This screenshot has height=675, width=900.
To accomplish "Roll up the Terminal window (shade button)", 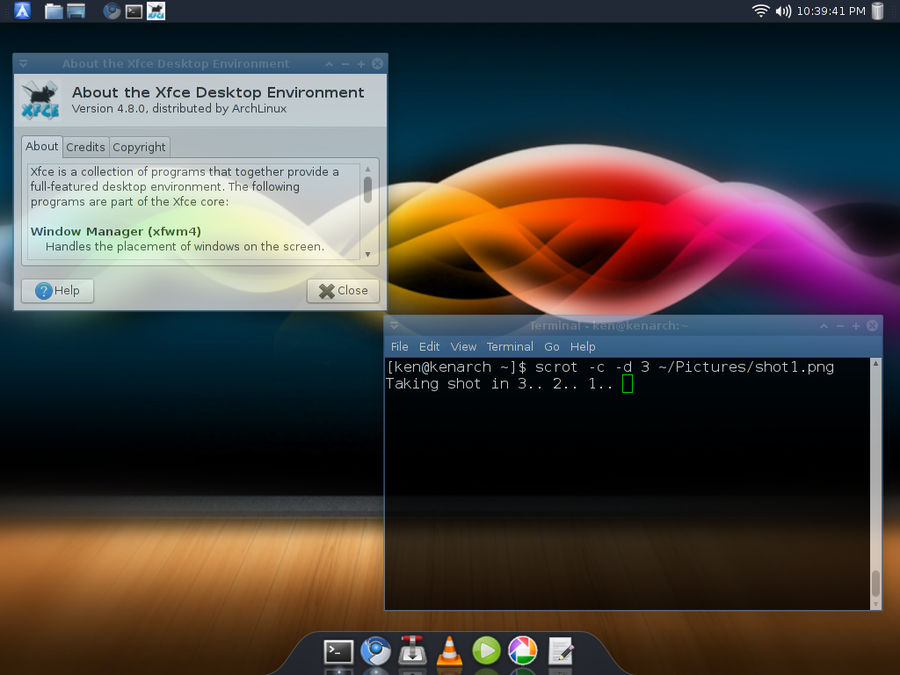I will point(824,325).
